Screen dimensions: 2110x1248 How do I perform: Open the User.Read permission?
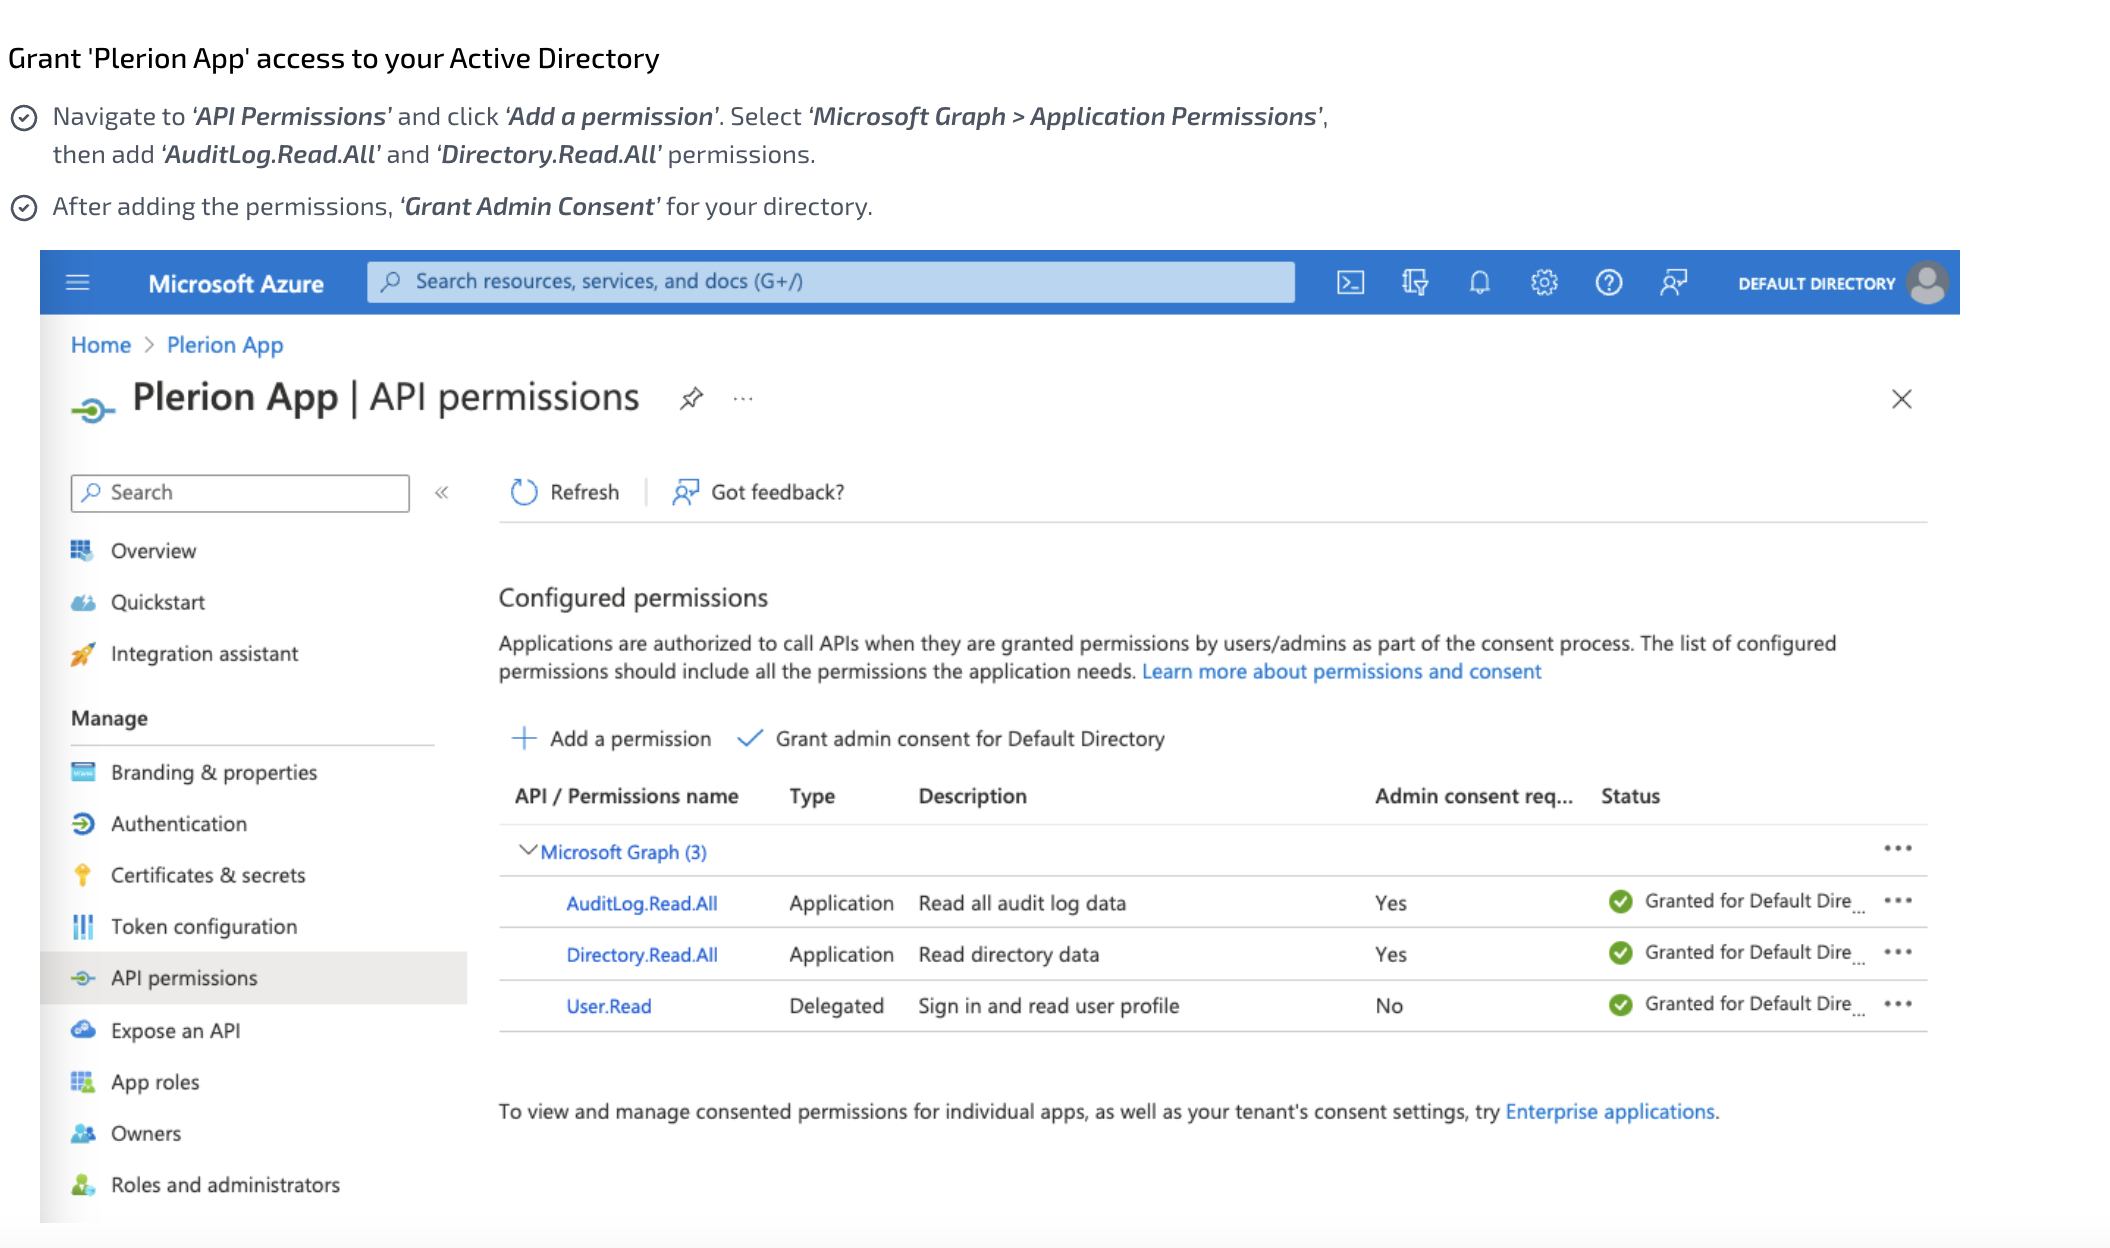coord(609,1006)
